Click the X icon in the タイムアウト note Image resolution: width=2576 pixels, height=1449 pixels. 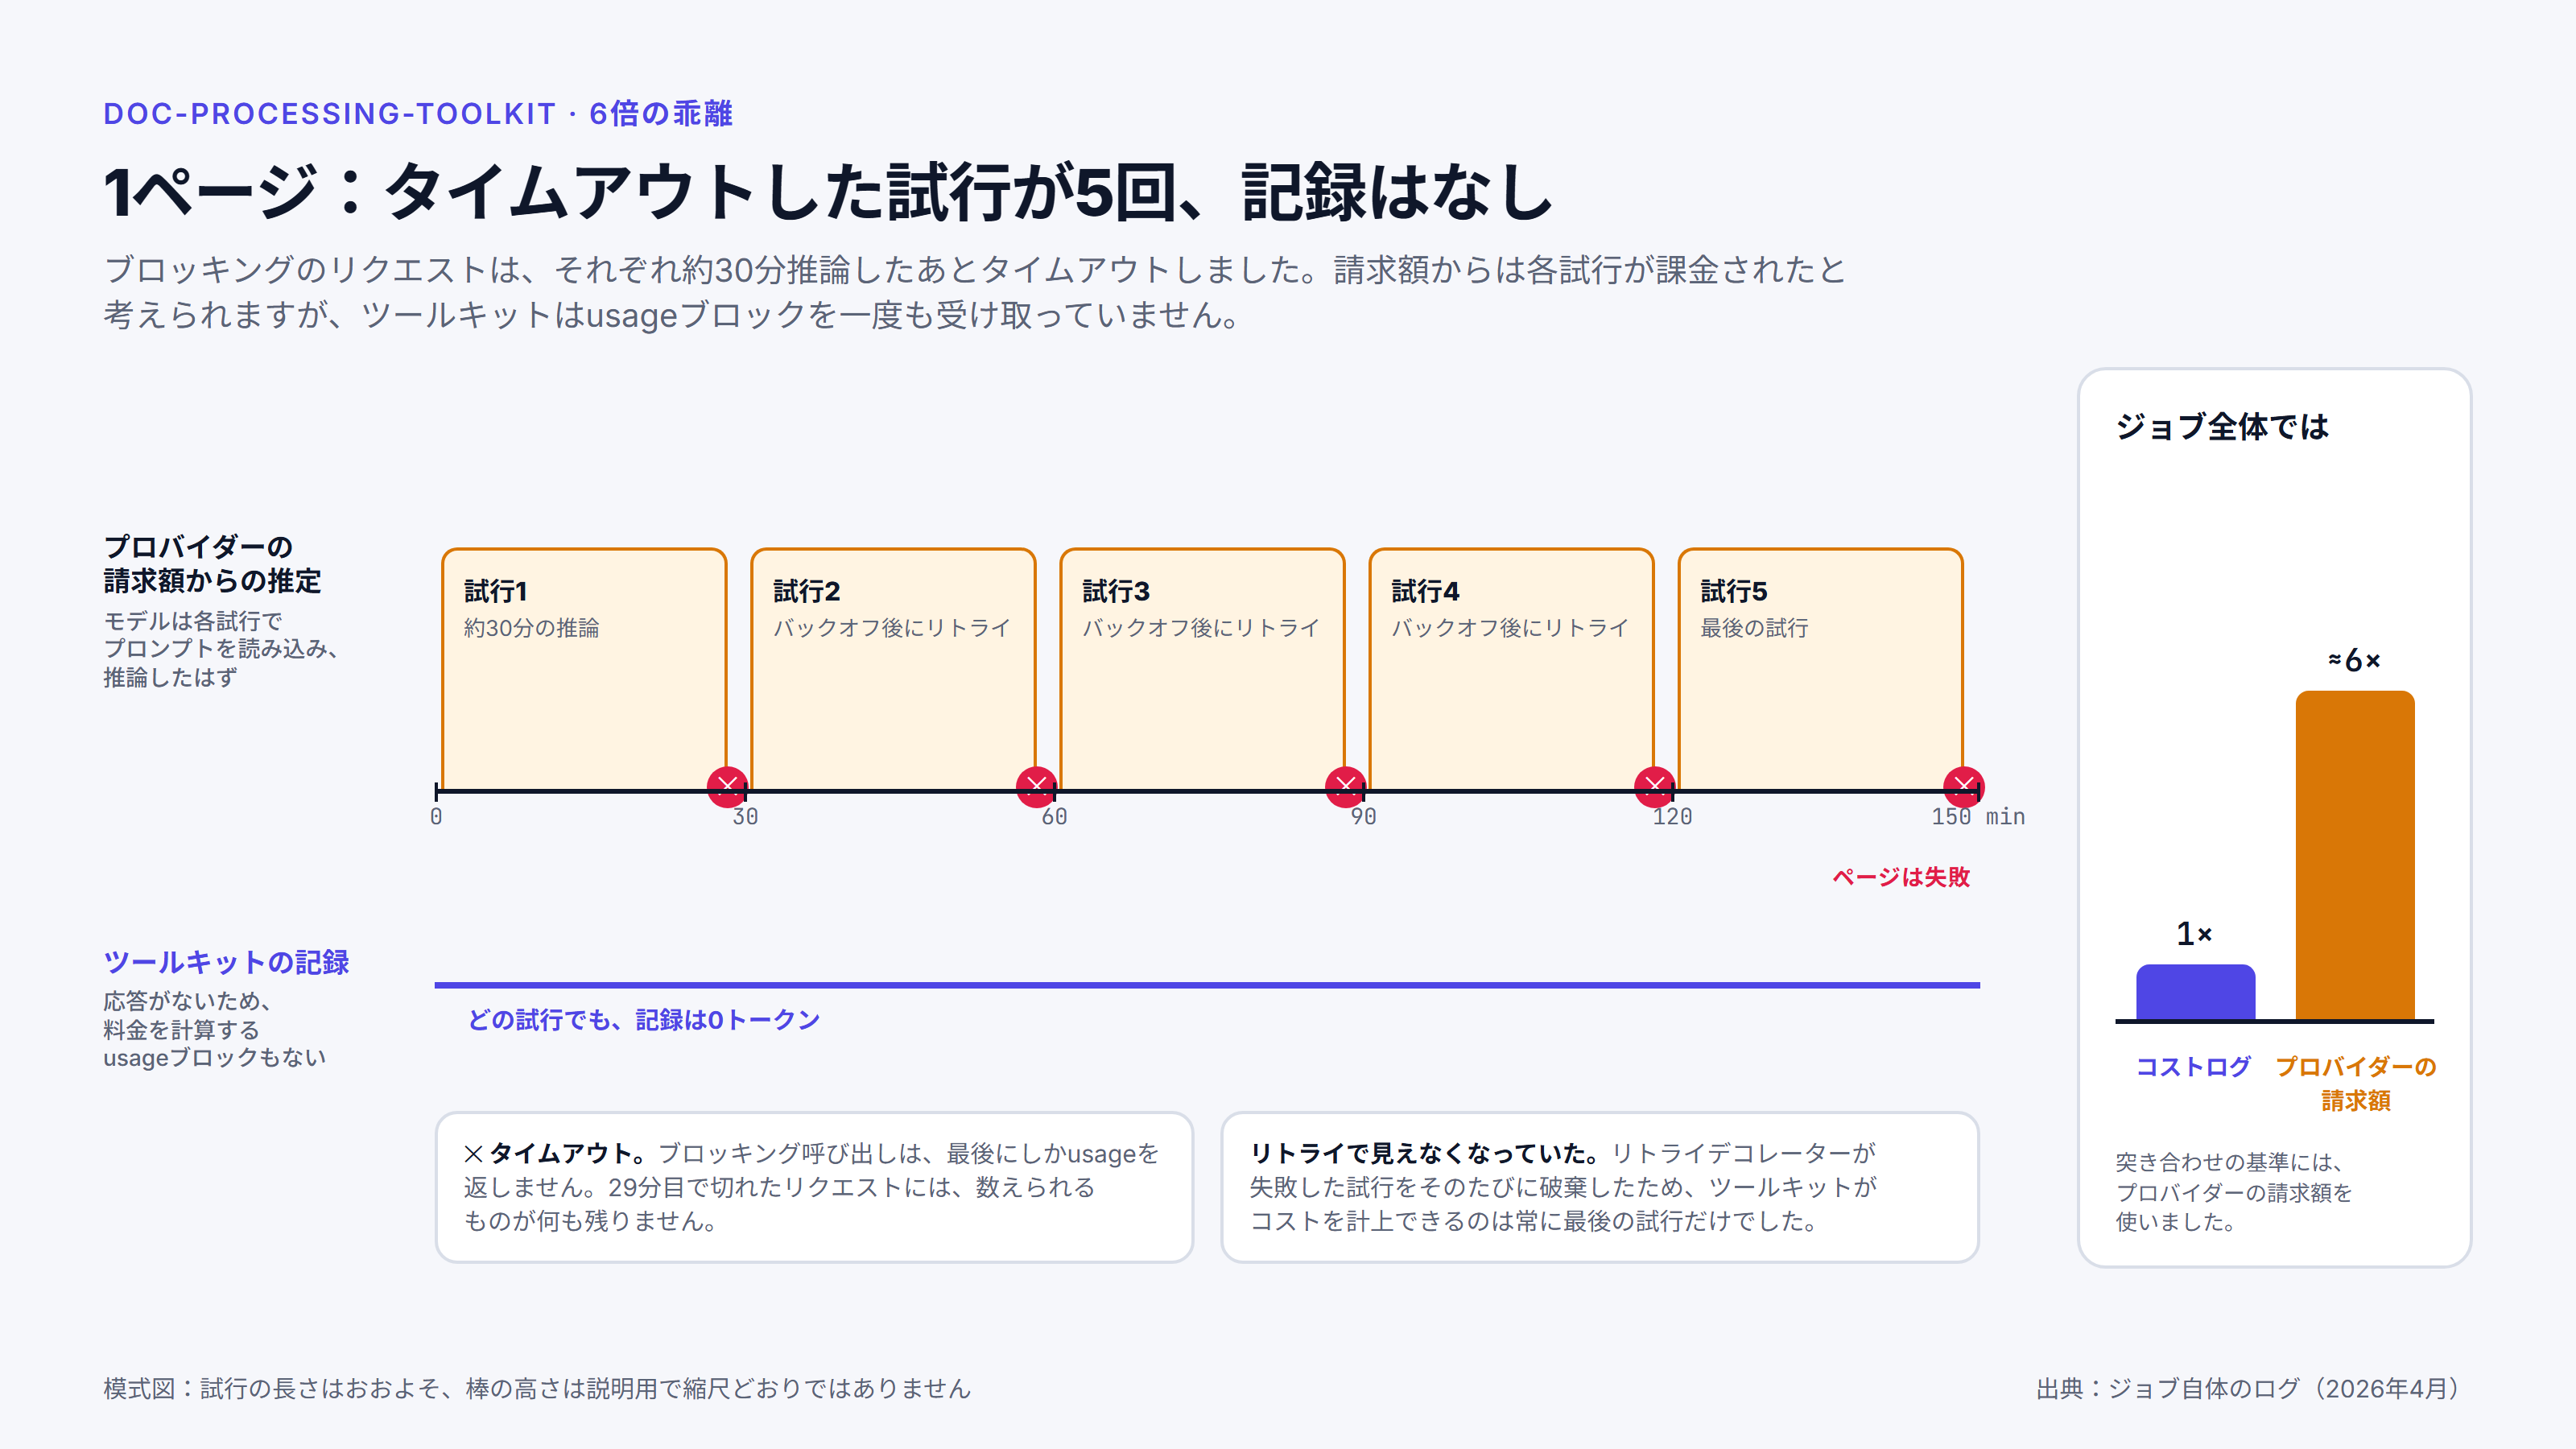[473, 1154]
